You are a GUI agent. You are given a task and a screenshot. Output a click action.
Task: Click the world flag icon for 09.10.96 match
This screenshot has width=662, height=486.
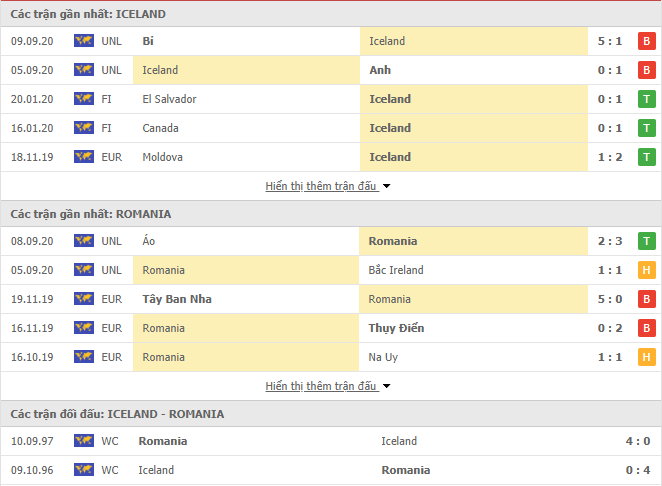point(84,470)
